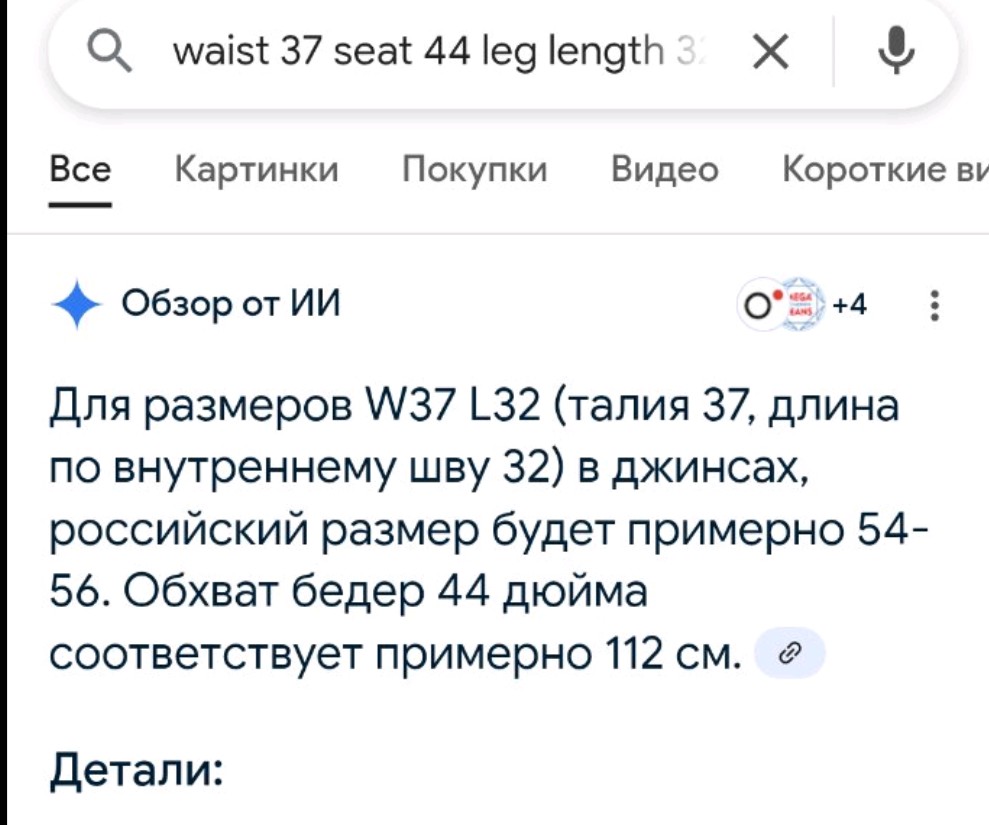Viewport: 989px width, 825px height.
Task: Open the "Покупки" tab
Action: pyautogui.click(x=475, y=171)
